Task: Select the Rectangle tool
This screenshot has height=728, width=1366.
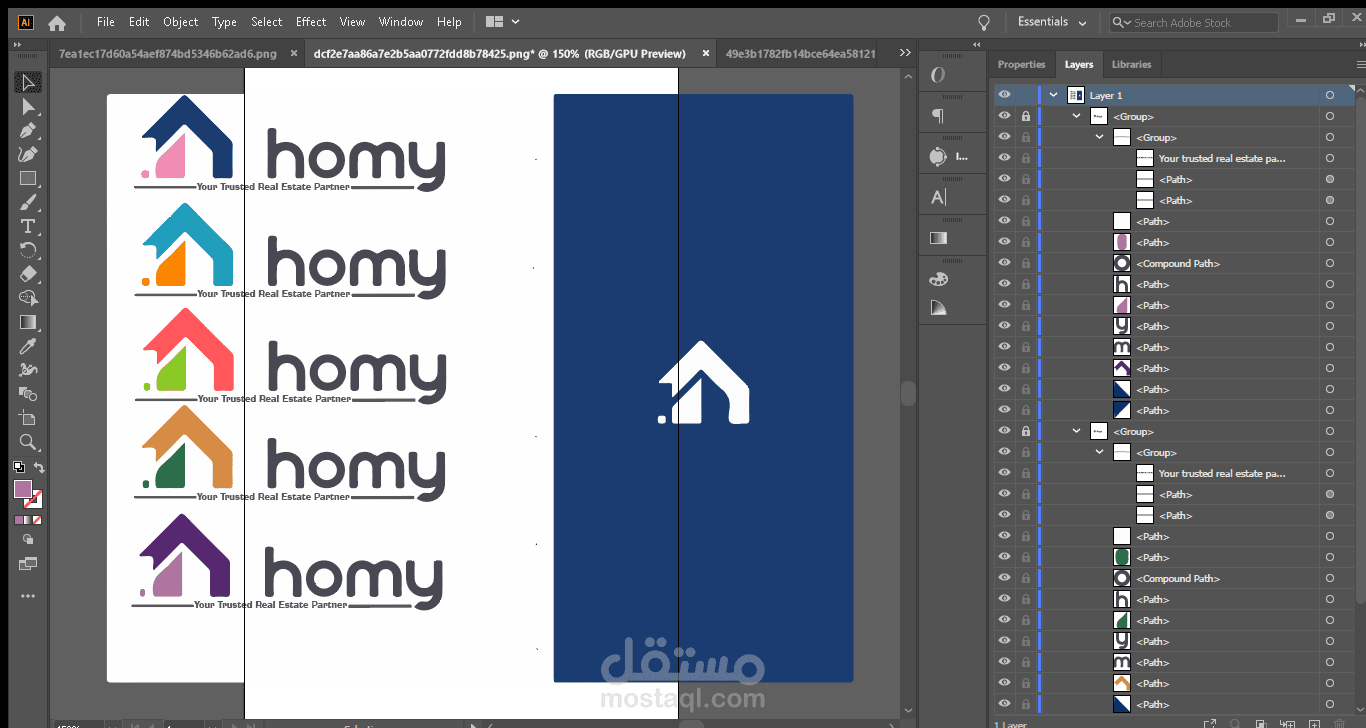Action: tap(28, 179)
